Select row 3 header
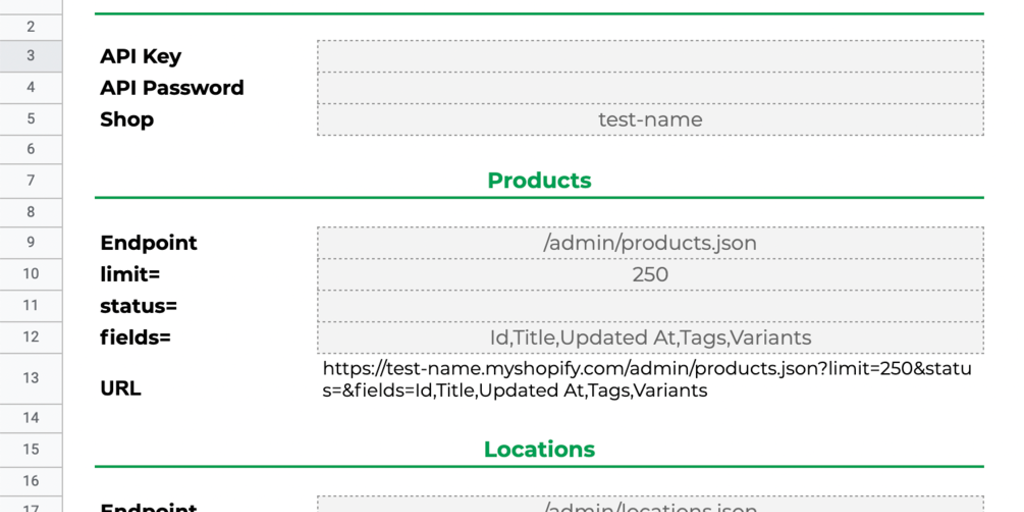Viewport: 1024px width, 512px height. [31, 56]
